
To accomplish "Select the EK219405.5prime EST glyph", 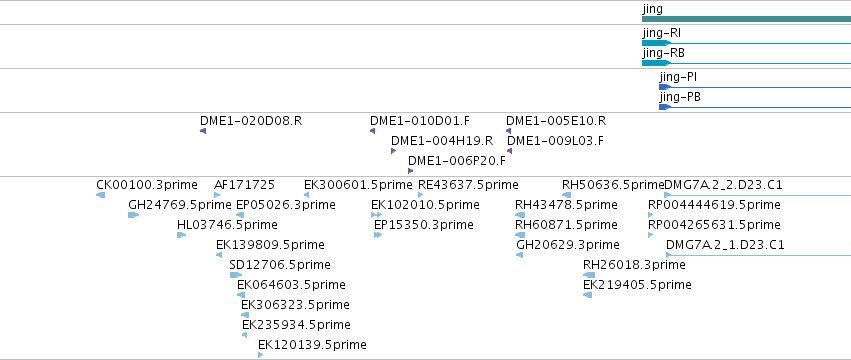I will pyautogui.click(x=587, y=295).
